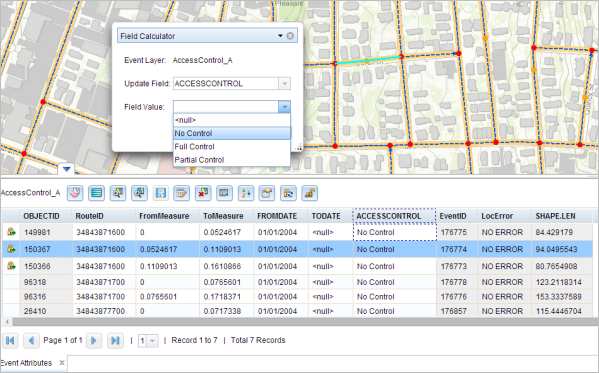Click the delete selected events red X icon
Image resolution: width=599 pixels, height=373 pixels.
tap(203, 193)
